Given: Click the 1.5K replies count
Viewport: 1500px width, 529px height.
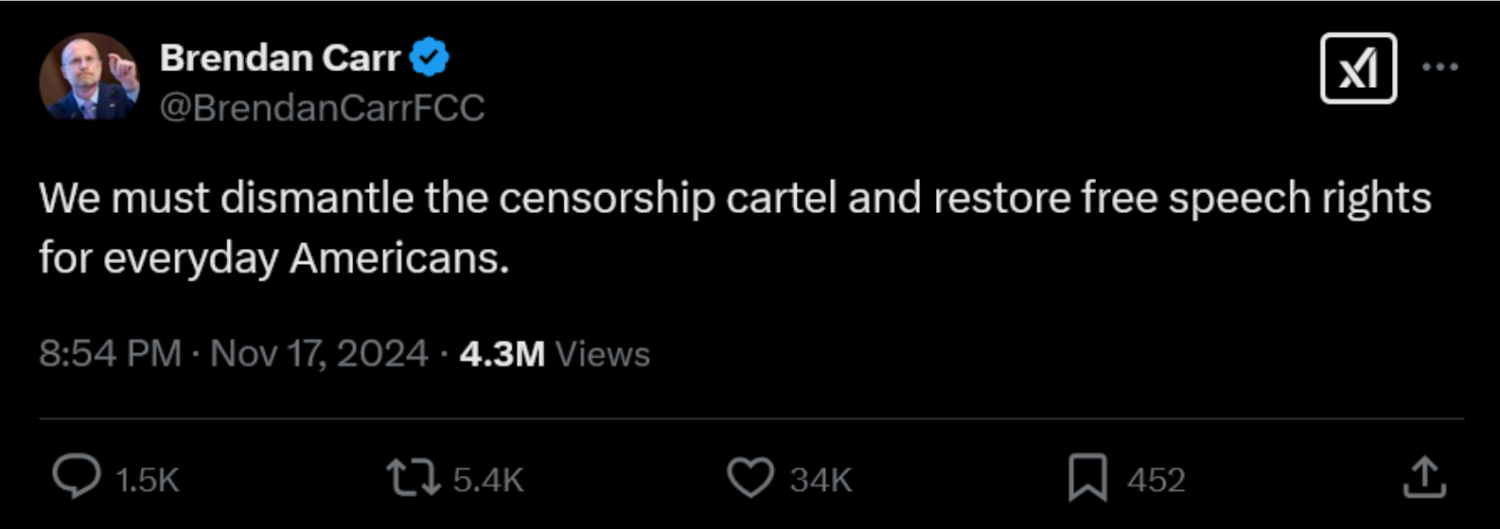Looking at the screenshot, I should (148, 480).
